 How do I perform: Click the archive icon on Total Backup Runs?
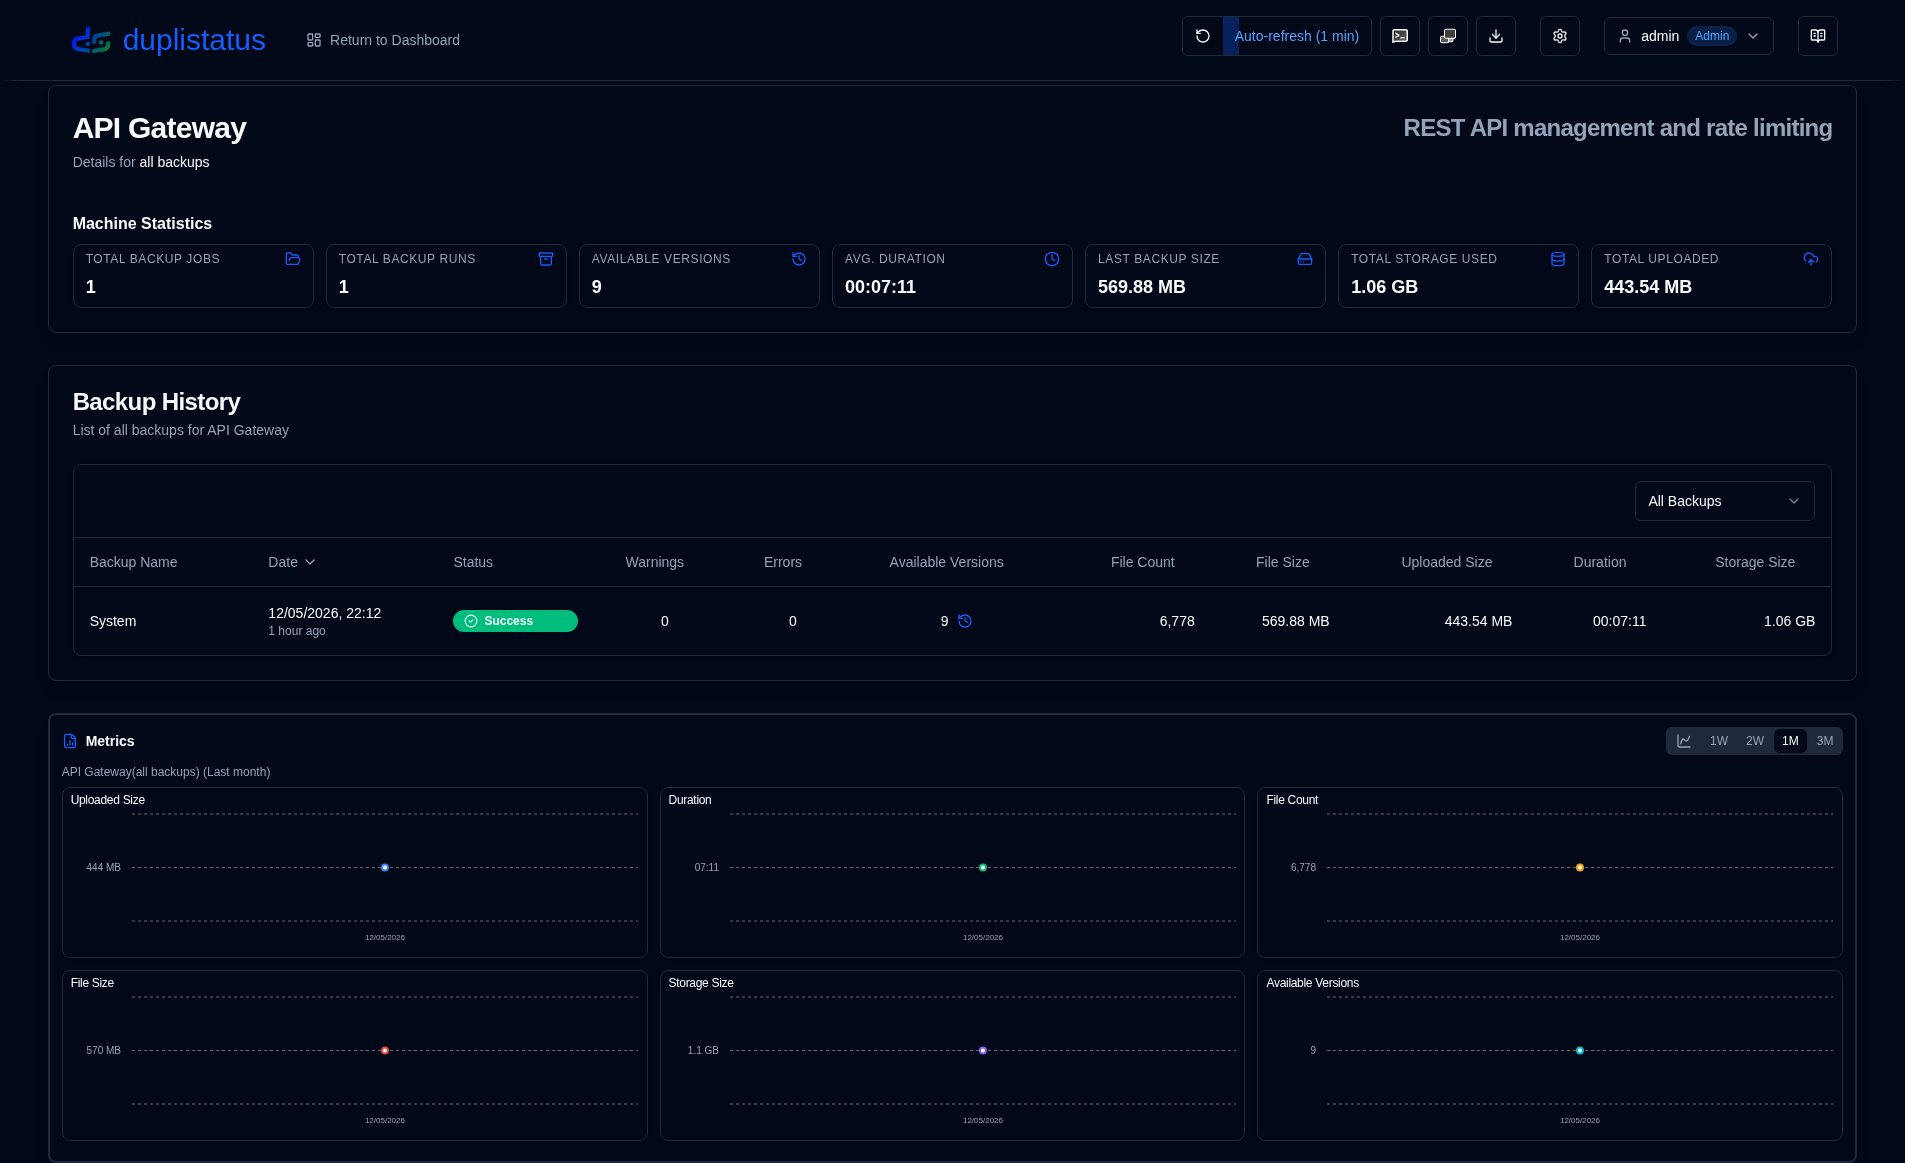coord(546,259)
